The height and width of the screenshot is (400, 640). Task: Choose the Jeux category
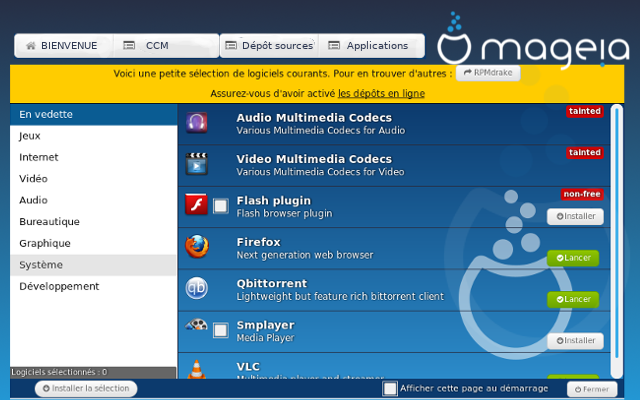(94, 136)
